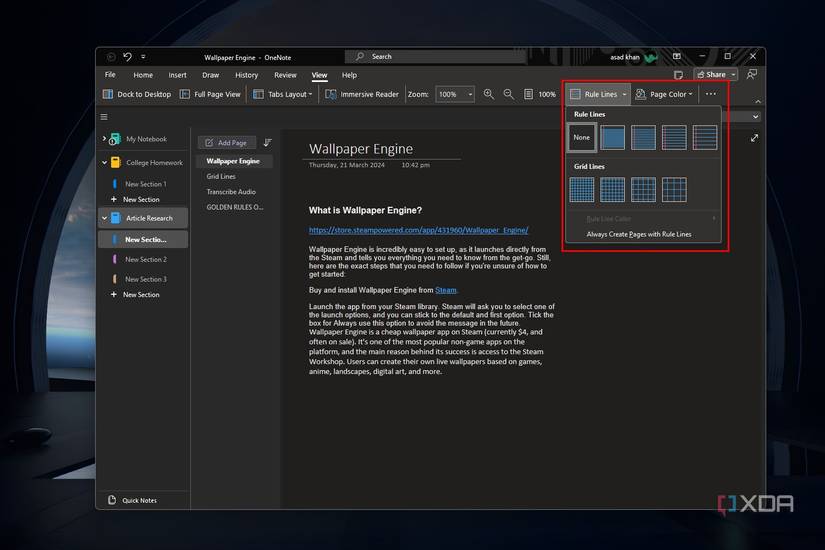Open the Zoom percentage combo box
Image resolution: width=825 pixels, height=550 pixels.
[455, 94]
